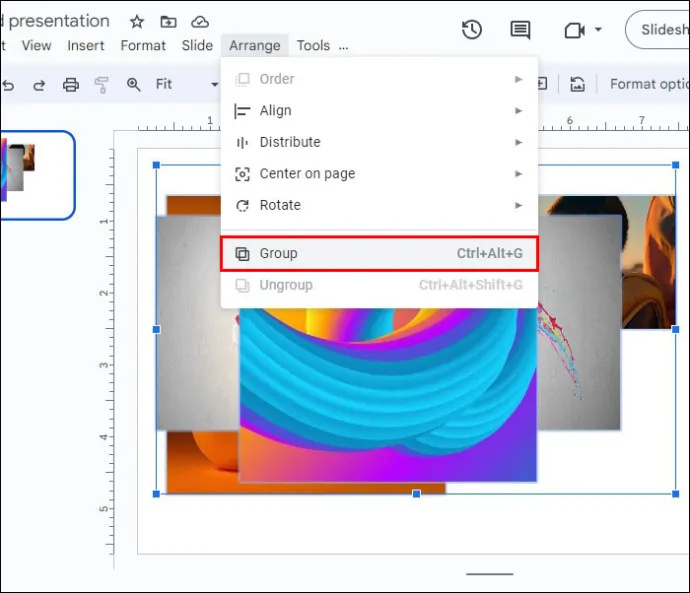
Task: Click the zoom magnifier icon
Action: (133, 84)
